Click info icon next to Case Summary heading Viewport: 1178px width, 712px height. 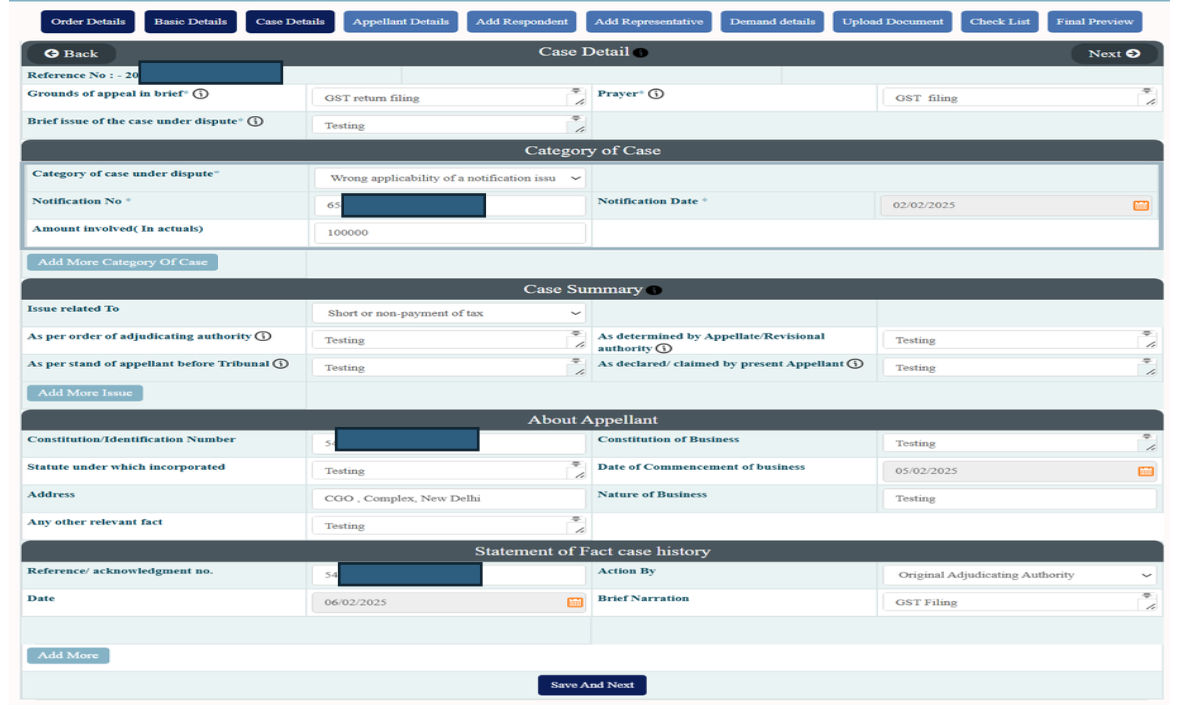(654, 290)
